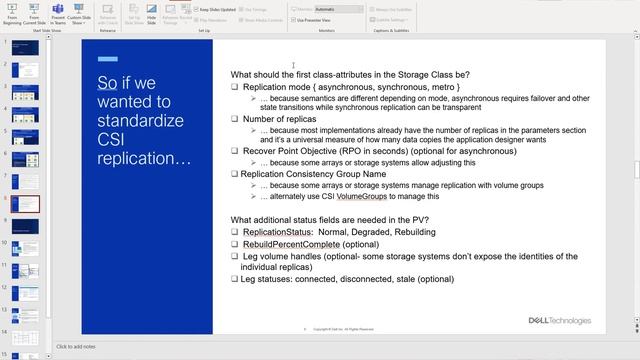Toggle Use Timings checkbox
The height and width of the screenshot is (360, 640).
click(253, 9)
